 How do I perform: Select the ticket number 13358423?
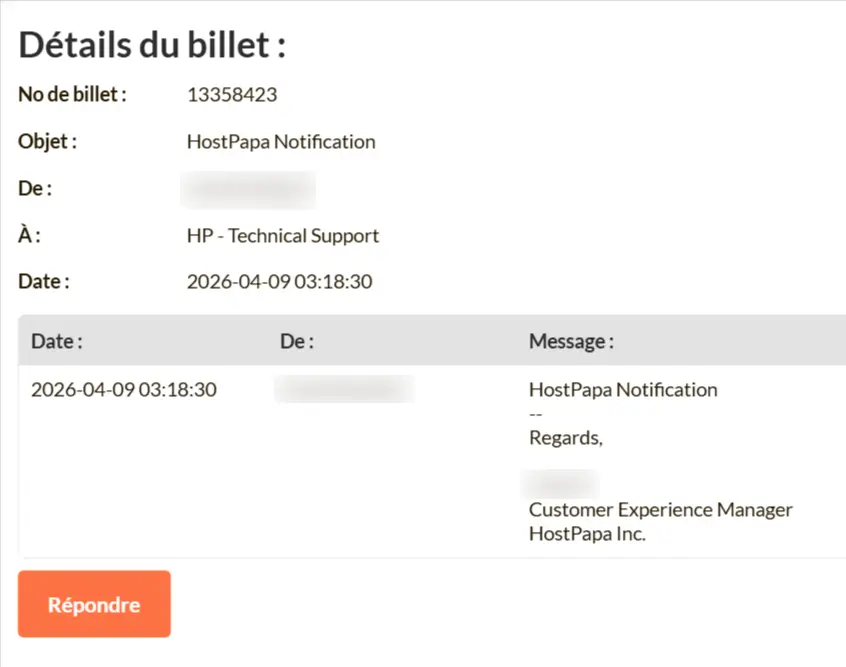232,95
